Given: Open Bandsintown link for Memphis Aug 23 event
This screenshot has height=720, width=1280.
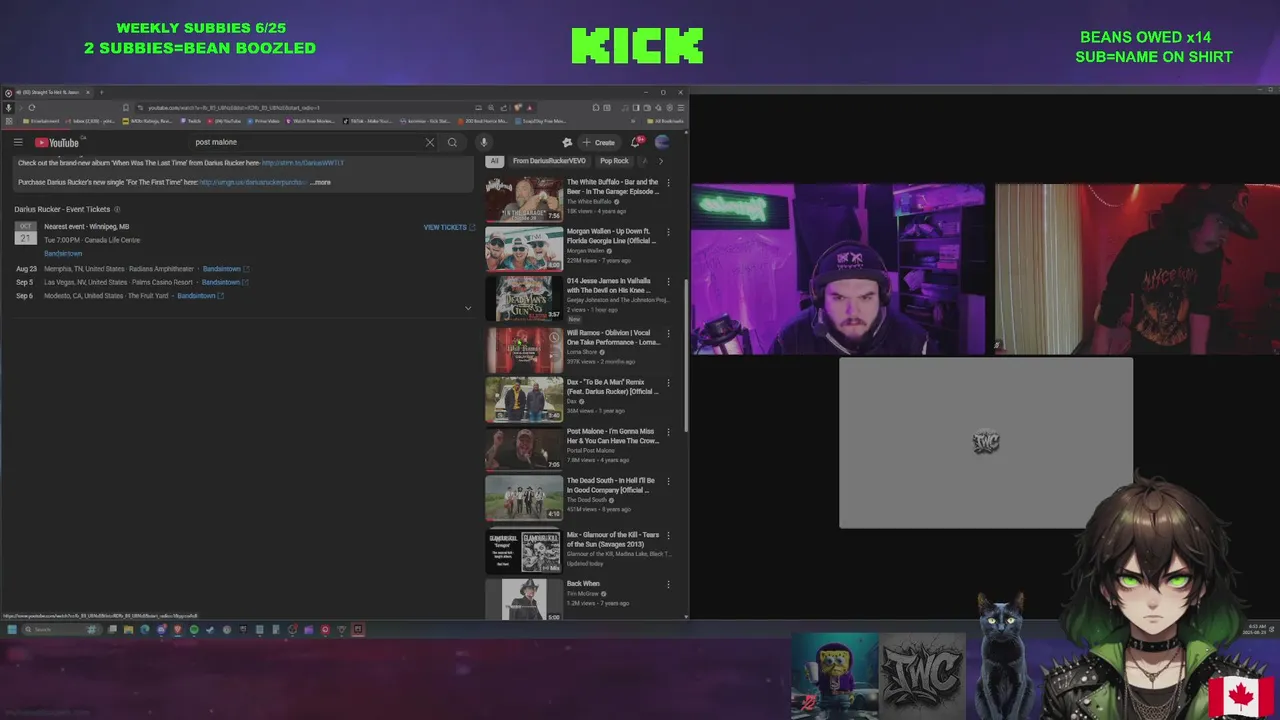Looking at the screenshot, I should tap(225, 269).
